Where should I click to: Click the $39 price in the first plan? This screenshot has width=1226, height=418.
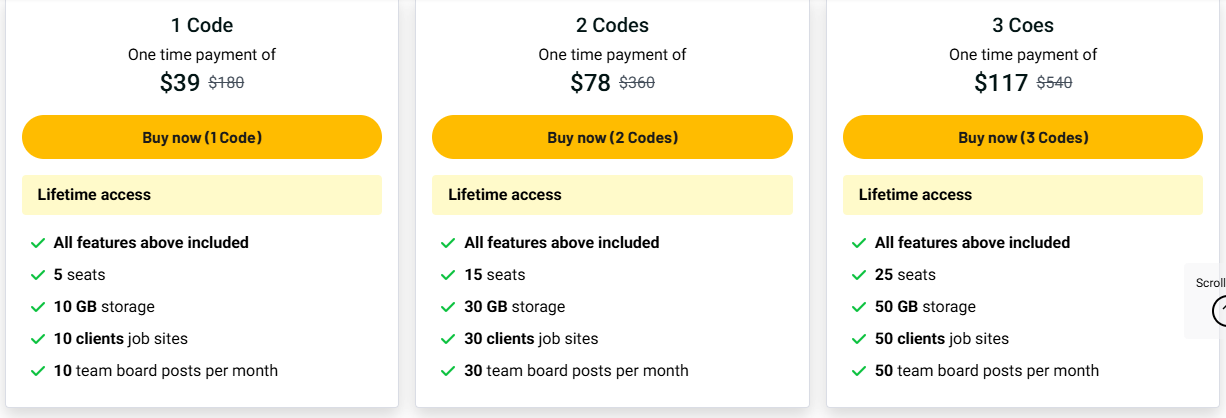(180, 83)
